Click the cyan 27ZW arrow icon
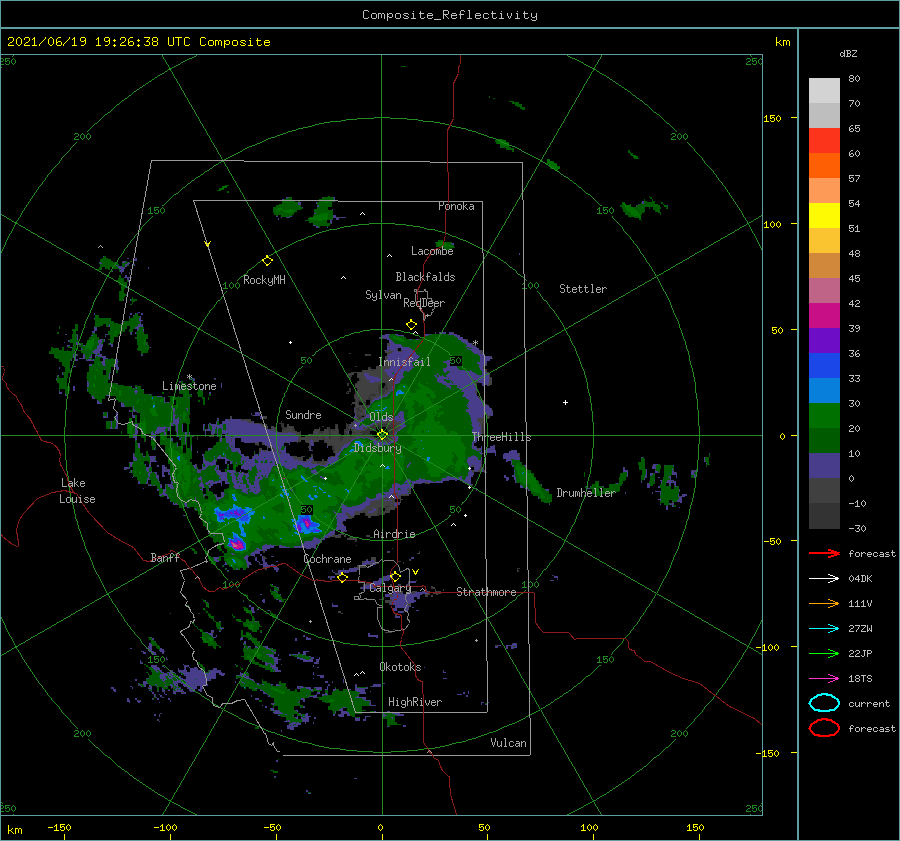The image size is (900, 841). click(824, 629)
